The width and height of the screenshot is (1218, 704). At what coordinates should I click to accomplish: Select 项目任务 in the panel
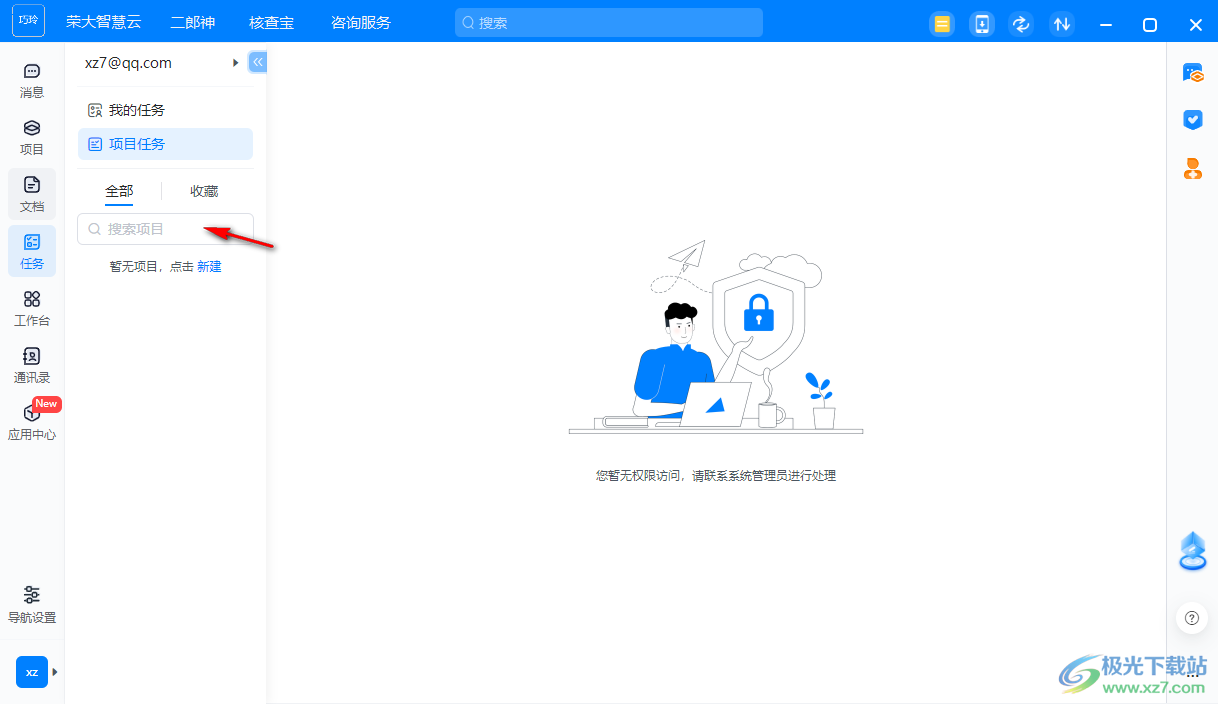click(x=165, y=144)
